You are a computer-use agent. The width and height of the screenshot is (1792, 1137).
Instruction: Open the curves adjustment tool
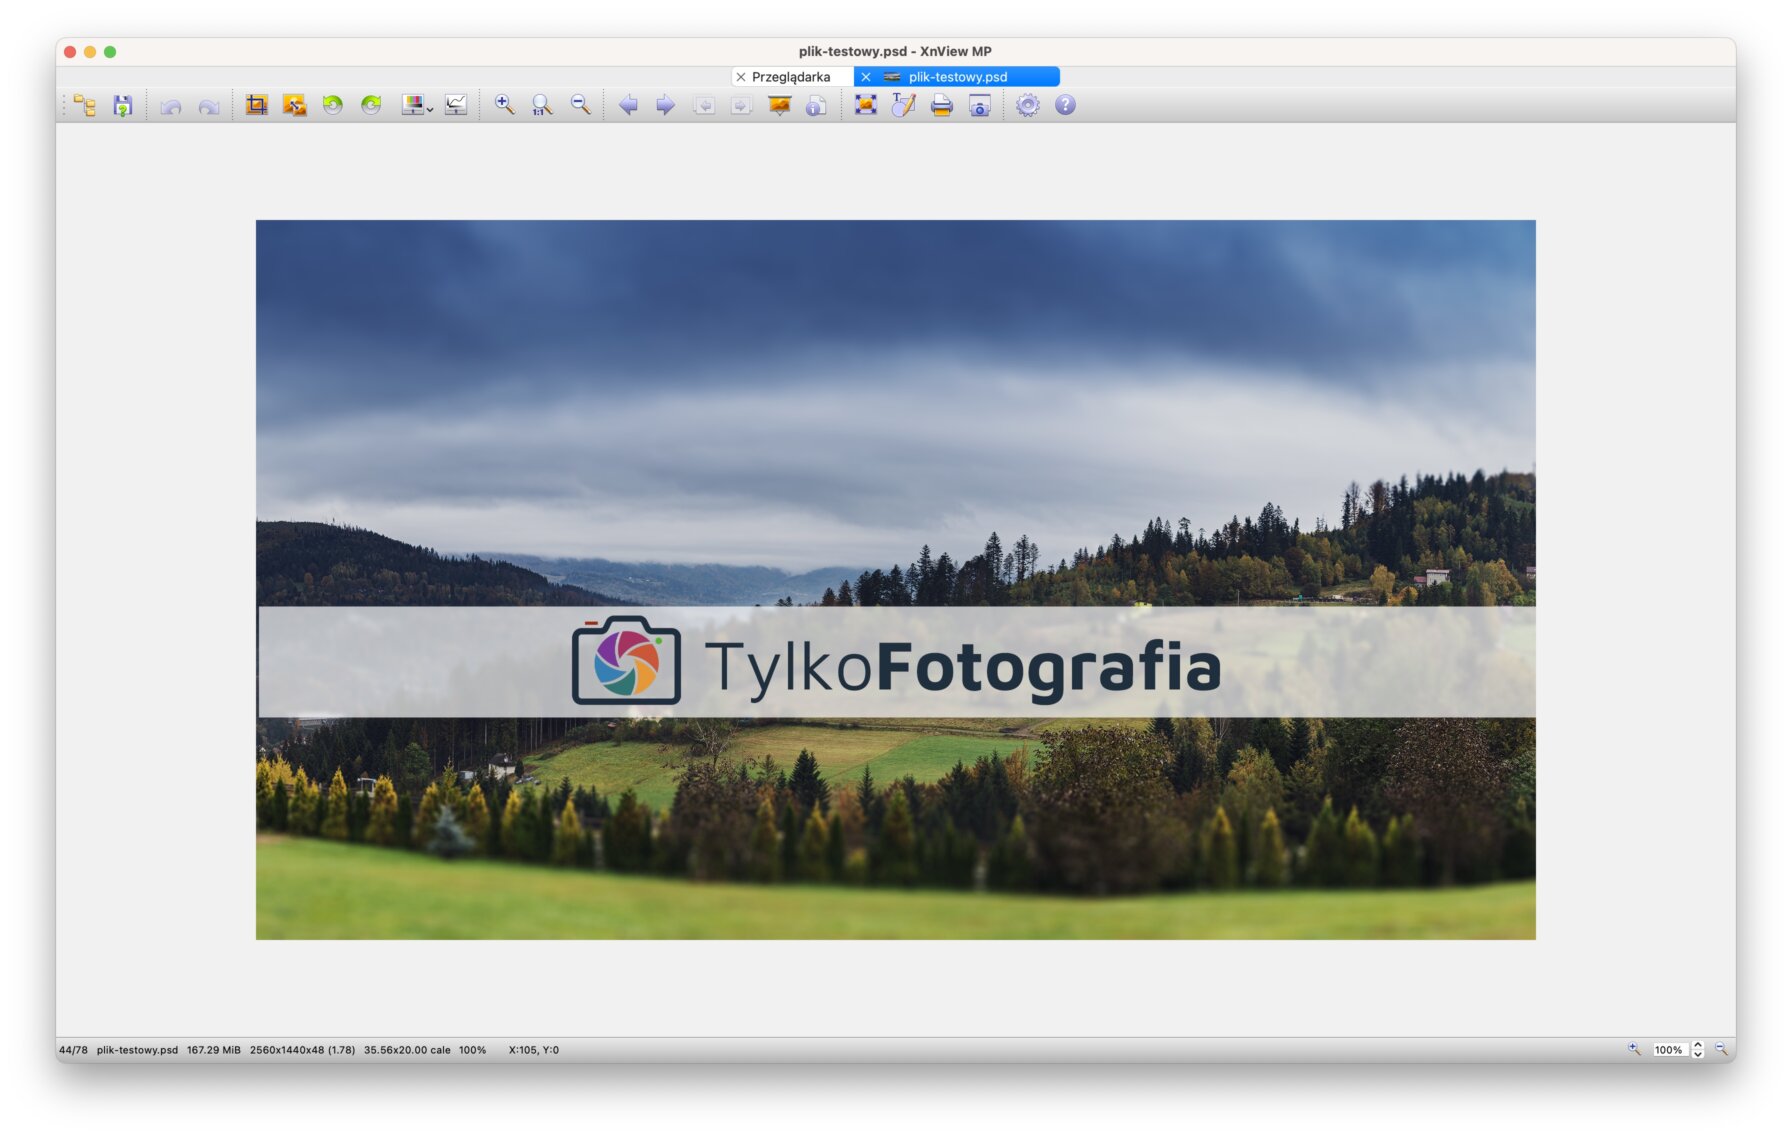tap(456, 105)
